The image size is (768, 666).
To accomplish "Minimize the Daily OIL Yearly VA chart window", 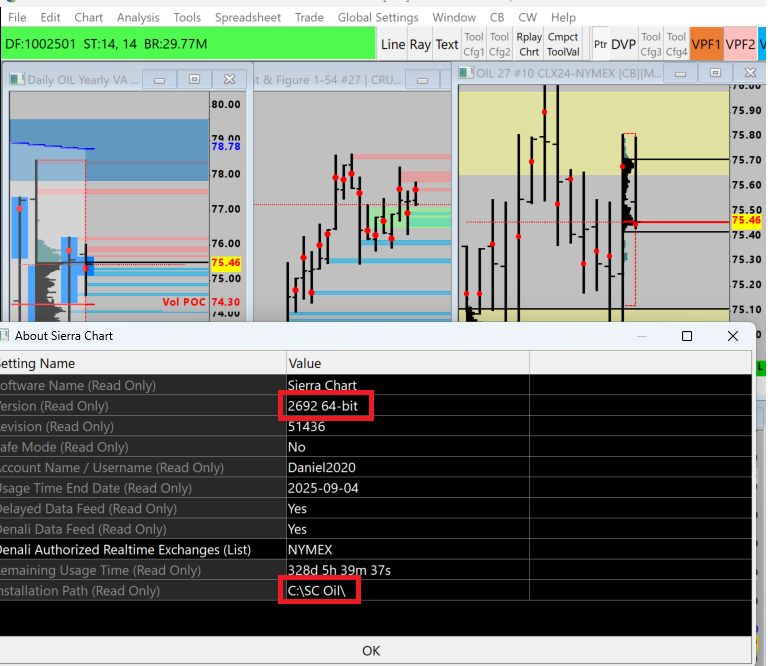I will click(x=160, y=79).
